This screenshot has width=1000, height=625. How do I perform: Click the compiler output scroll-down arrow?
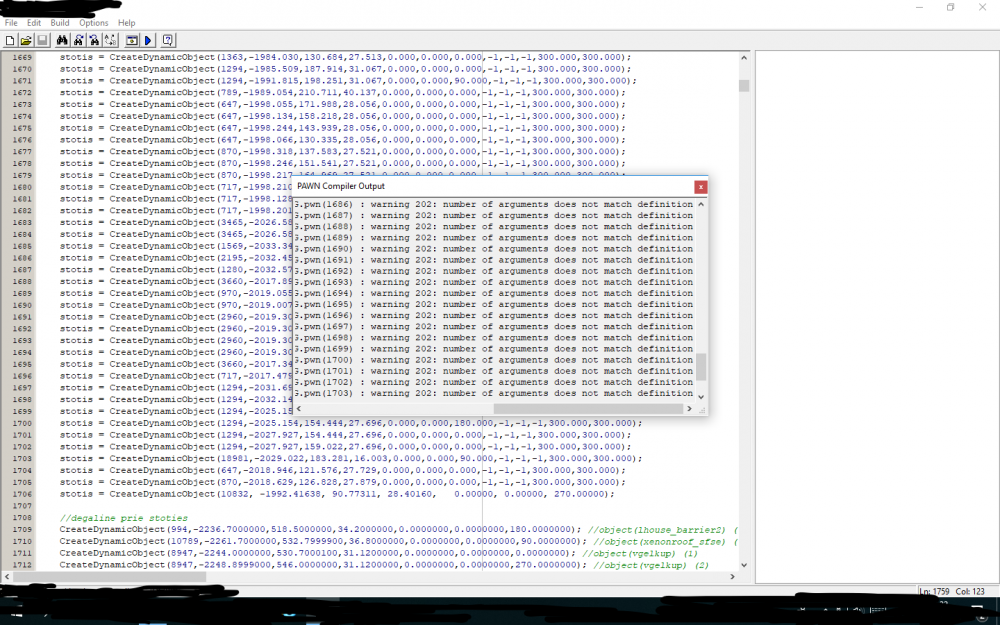(x=701, y=397)
